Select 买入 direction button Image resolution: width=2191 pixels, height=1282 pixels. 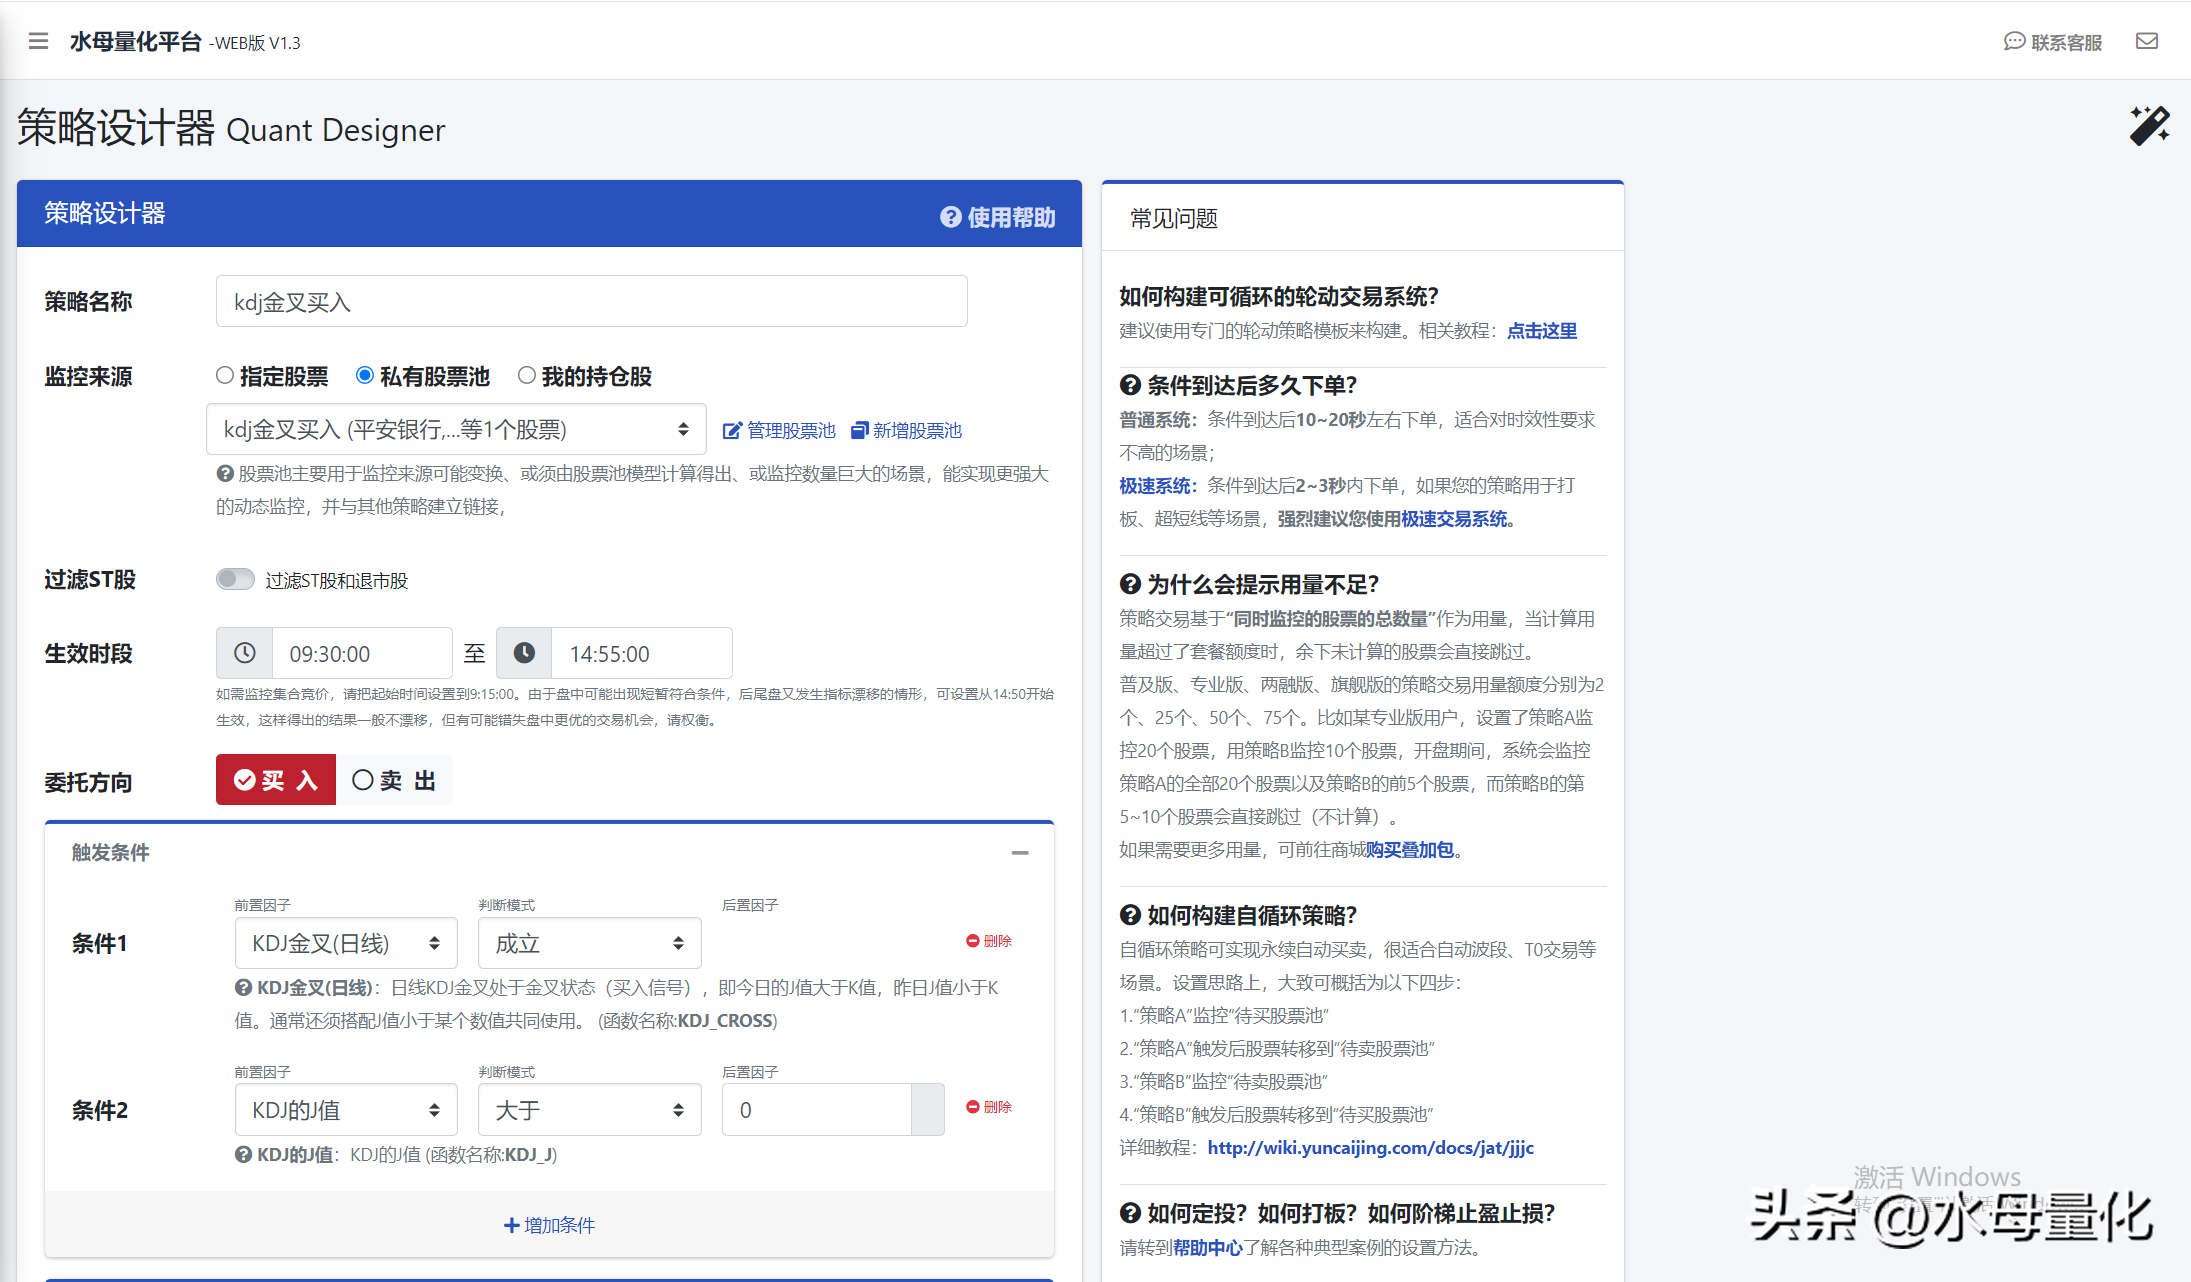pos(276,780)
